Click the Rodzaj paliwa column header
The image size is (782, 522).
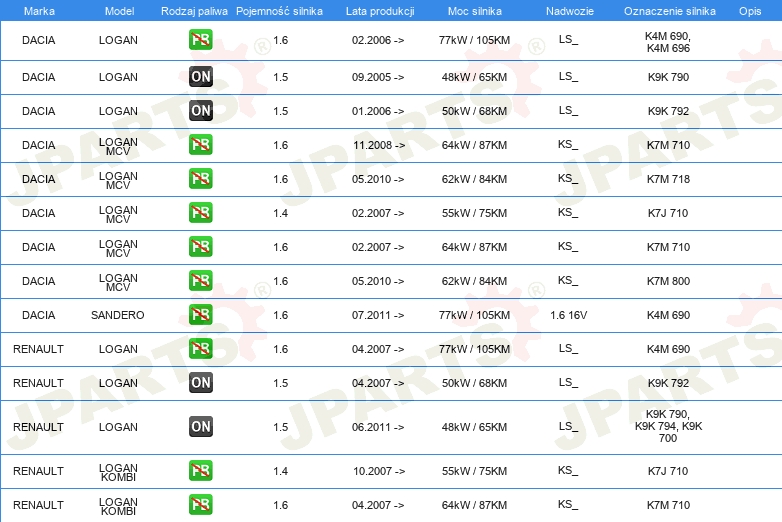(194, 11)
